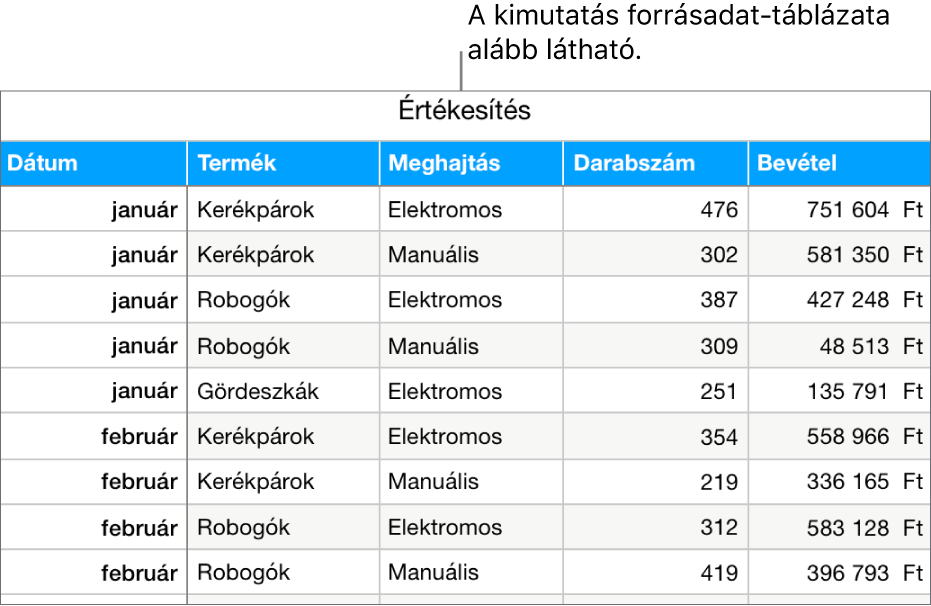The image size is (931, 606).
Task: Click the revenue cell 583 128 Ft
Action: pyautogui.click(x=864, y=528)
